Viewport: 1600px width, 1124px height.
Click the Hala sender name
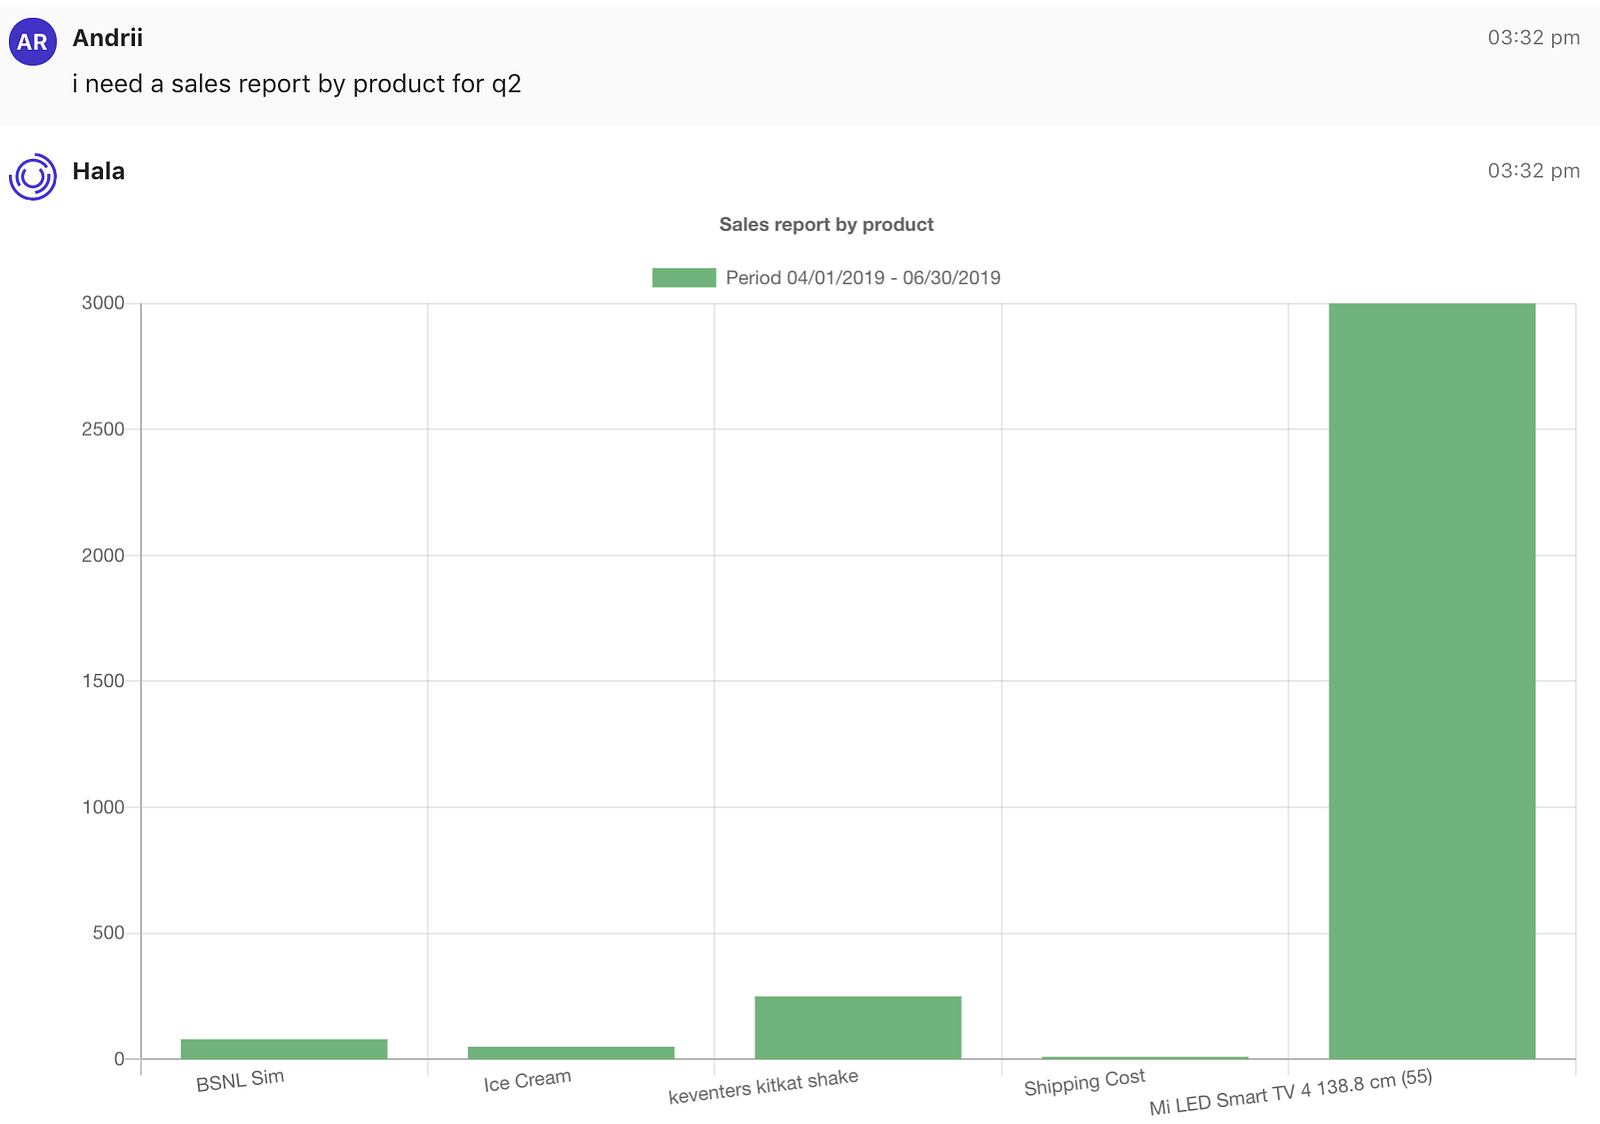click(x=99, y=171)
